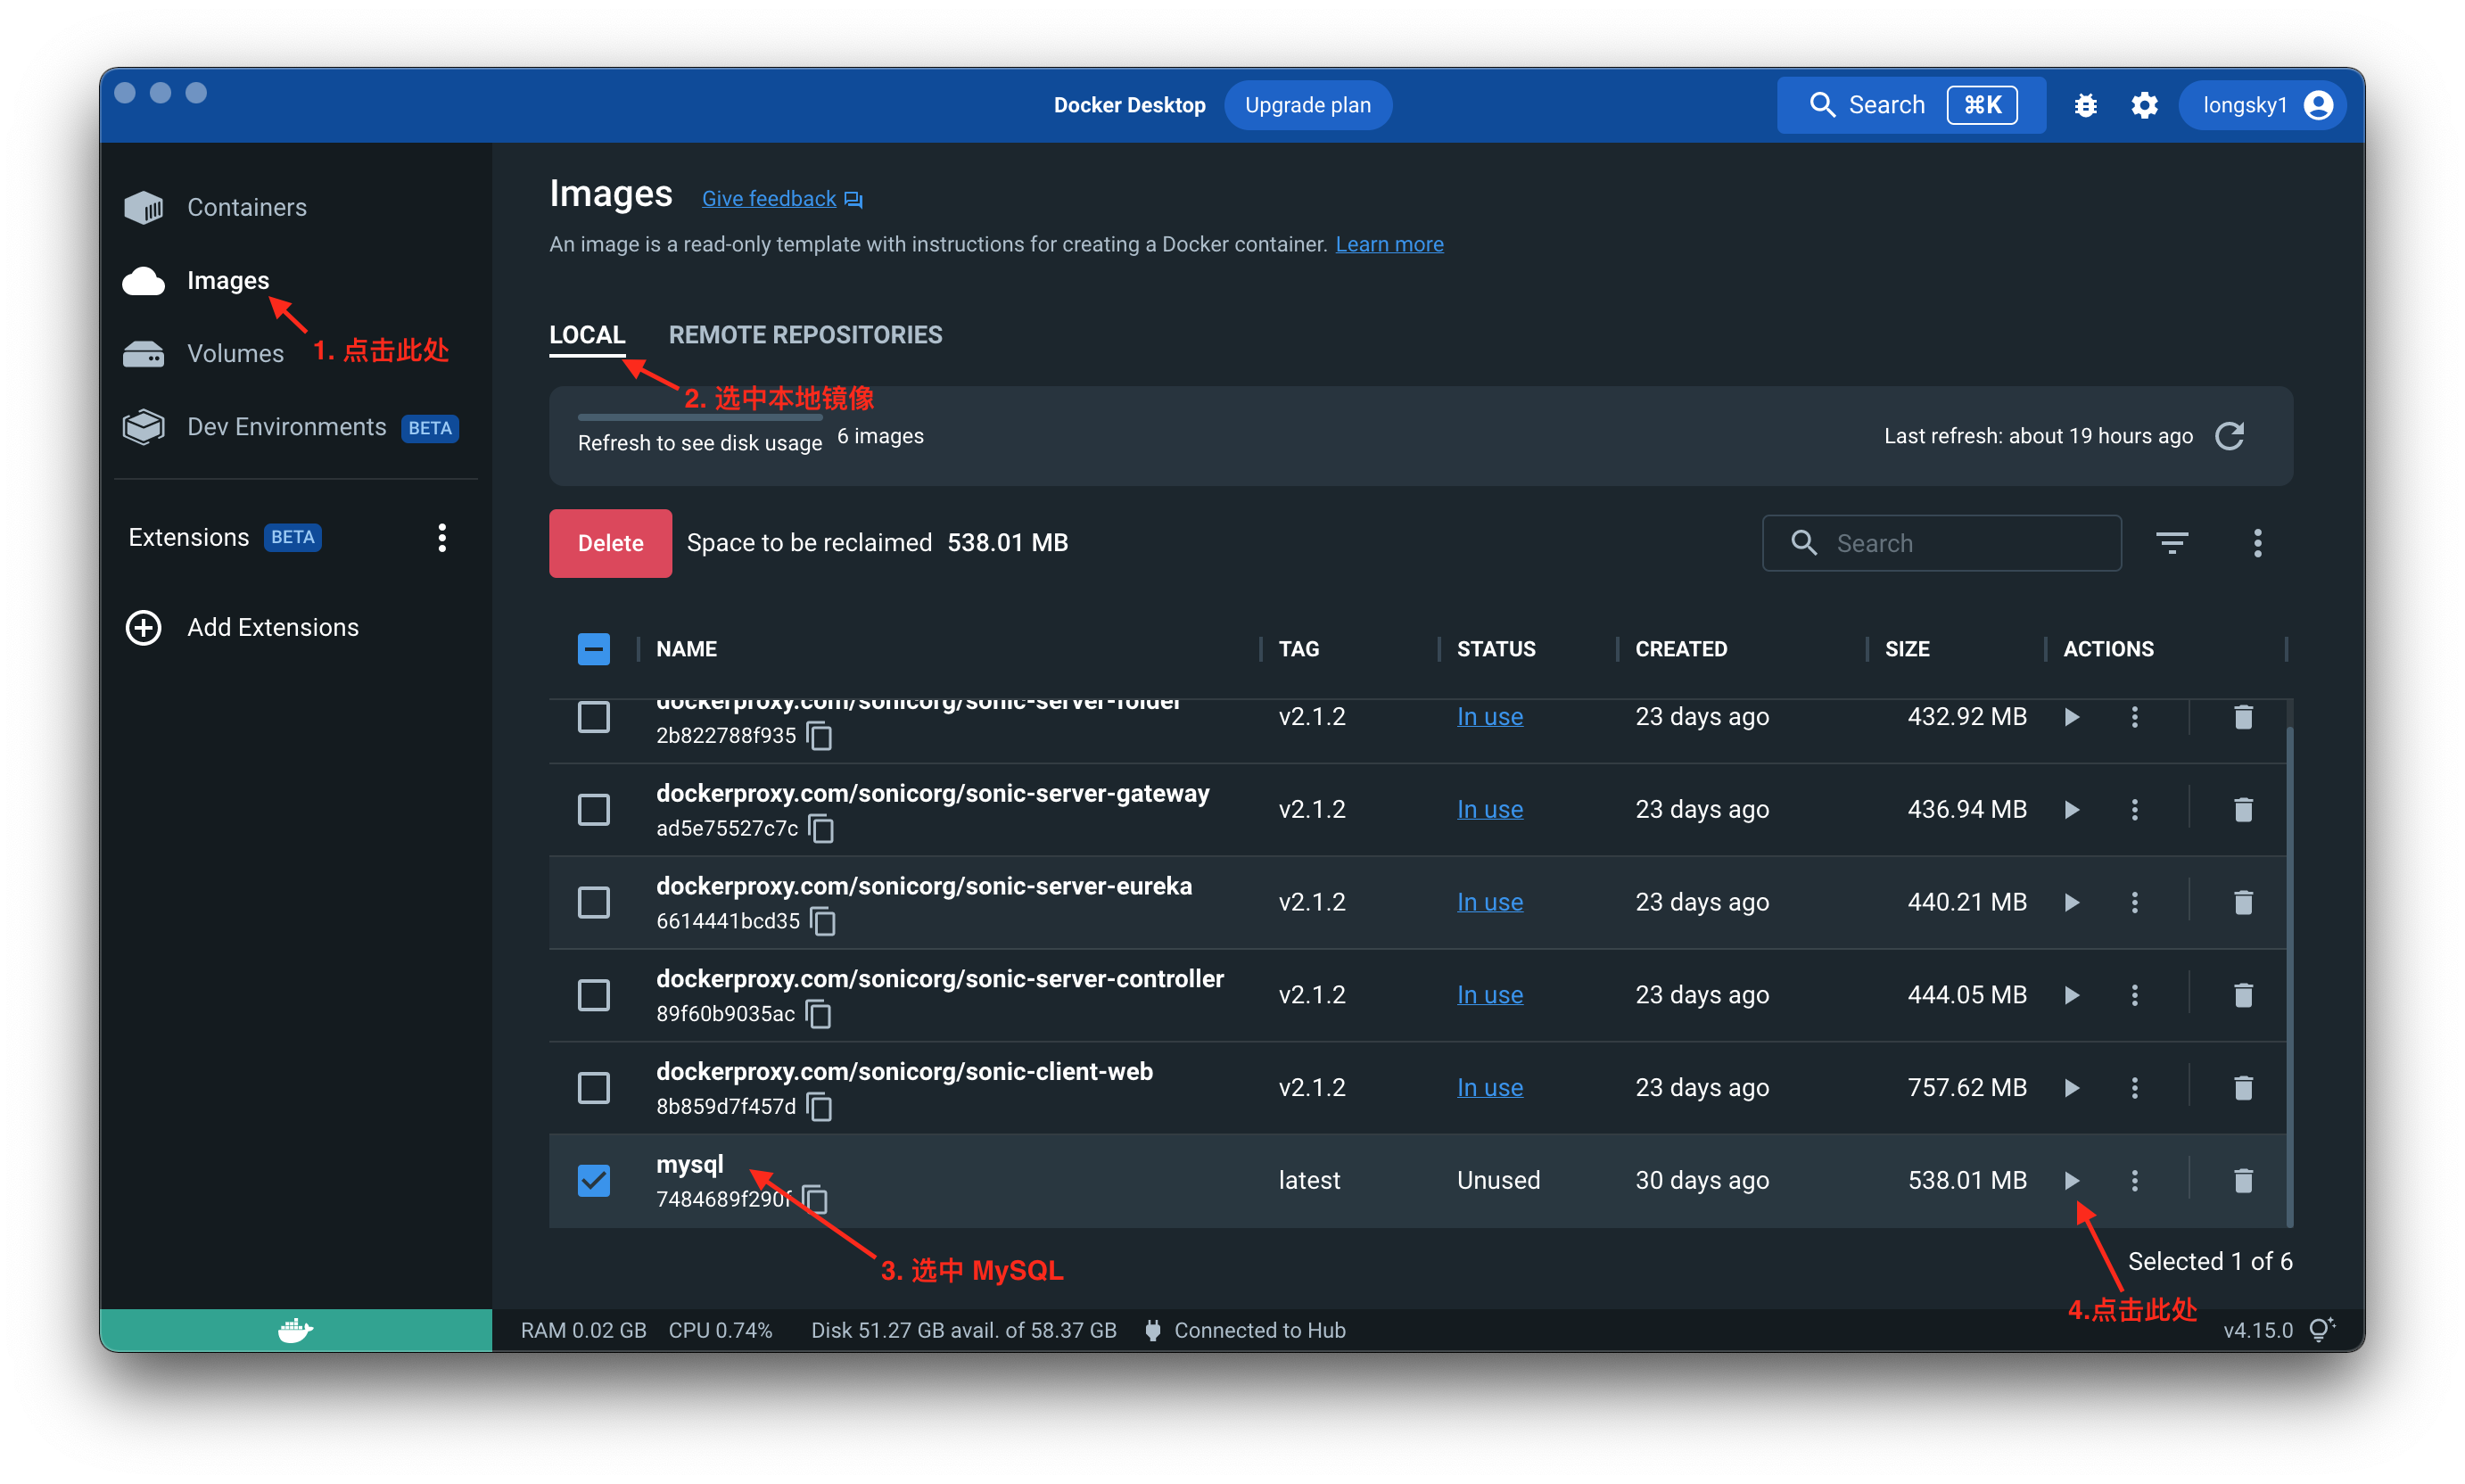The image size is (2465, 1484).
Task: Switch to the REMOTE REPOSITORIES tab
Action: pos(805,335)
